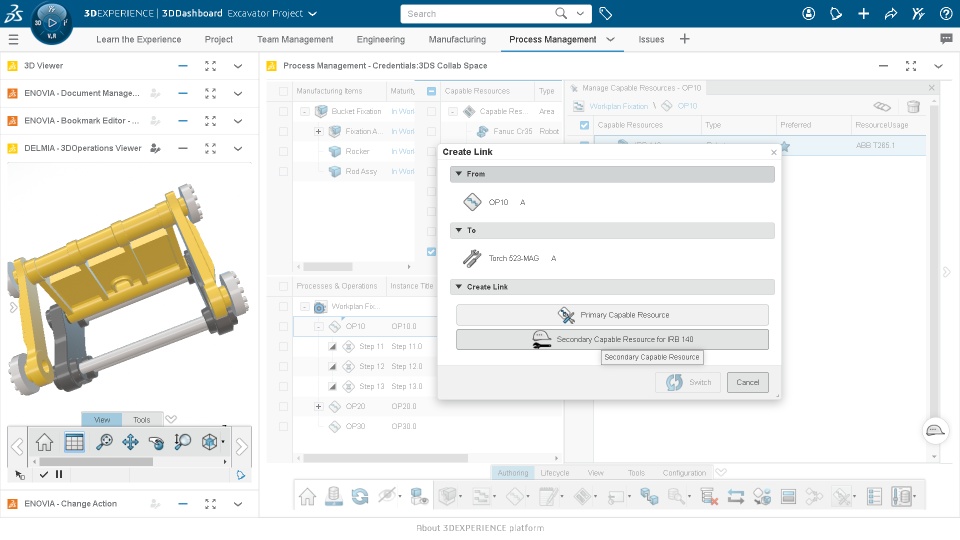Screen dimensions: 960x540
Task: Switch to the Team Management tab
Action: pyautogui.click(x=295, y=39)
